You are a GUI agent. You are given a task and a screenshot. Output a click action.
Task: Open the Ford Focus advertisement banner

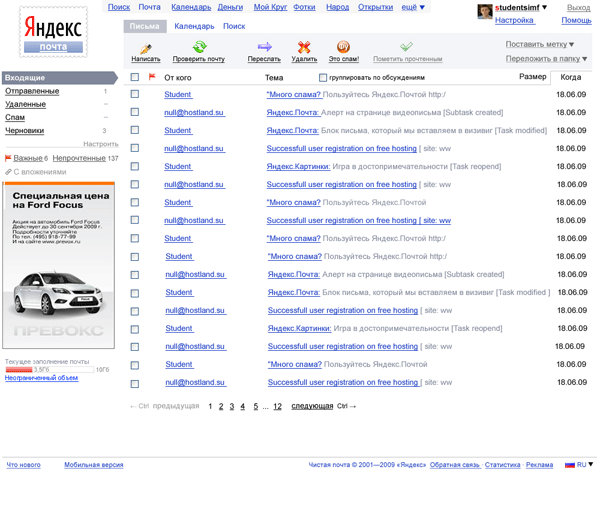tap(58, 265)
